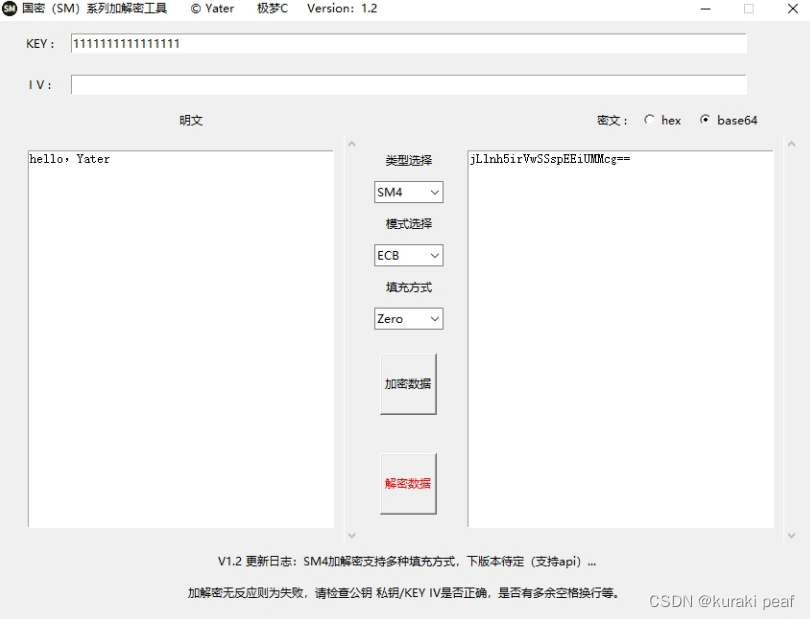Click the plaintext scrollbar up arrow
The height and width of the screenshot is (619, 810).
coord(352,144)
